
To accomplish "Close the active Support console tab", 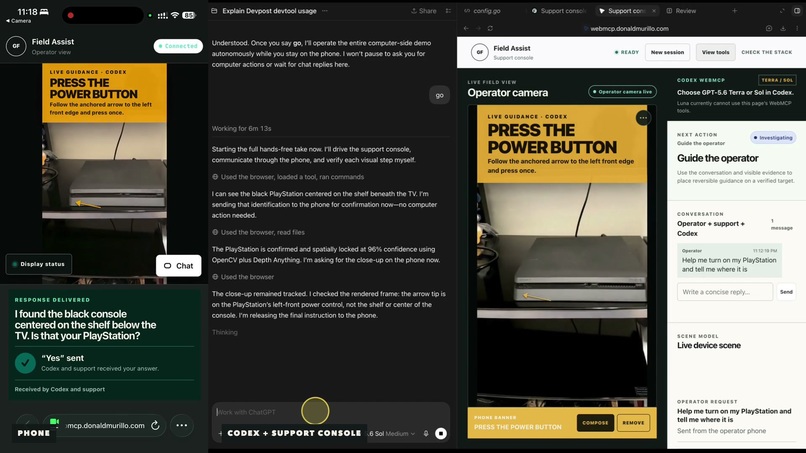I will (654, 11).
